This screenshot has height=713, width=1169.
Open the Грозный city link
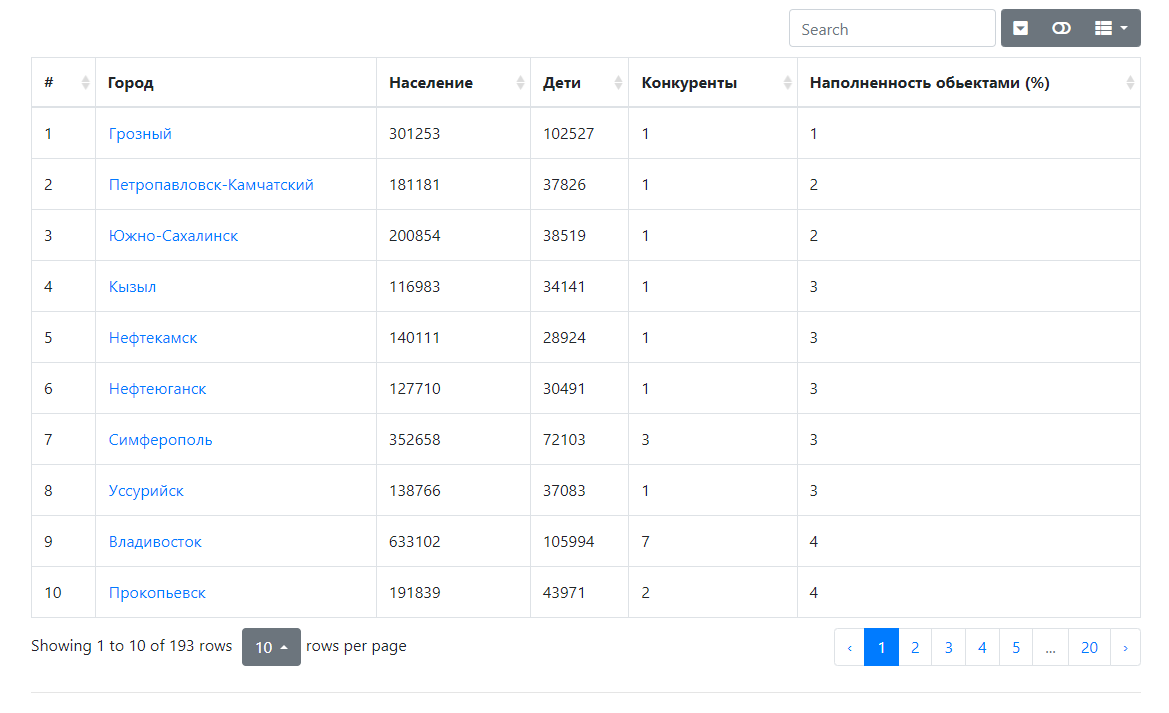[x=140, y=134]
